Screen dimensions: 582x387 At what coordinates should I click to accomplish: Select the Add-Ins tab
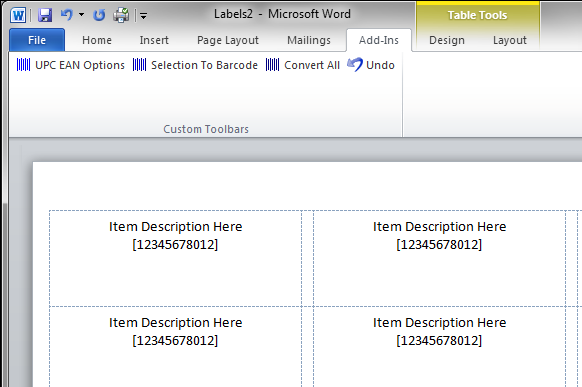tap(379, 40)
